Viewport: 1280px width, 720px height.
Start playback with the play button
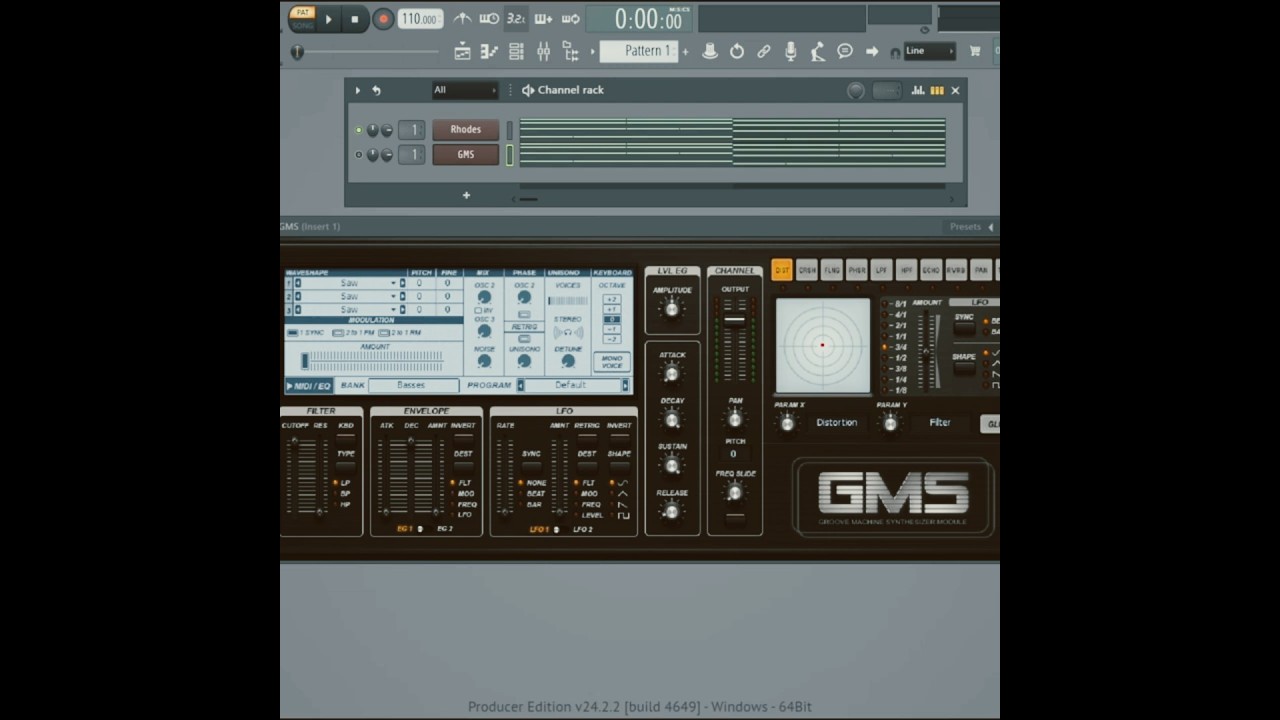tap(328, 18)
